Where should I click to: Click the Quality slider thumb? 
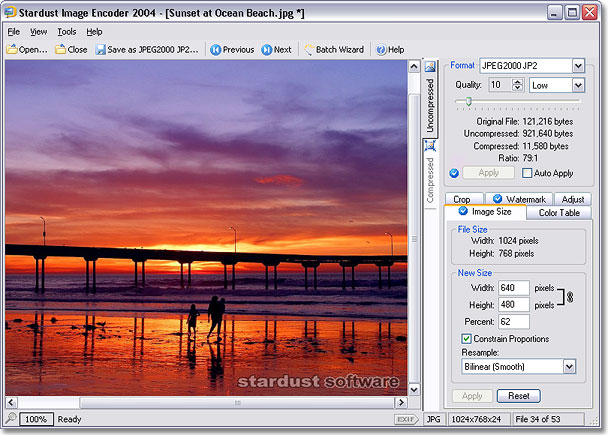click(x=468, y=102)
